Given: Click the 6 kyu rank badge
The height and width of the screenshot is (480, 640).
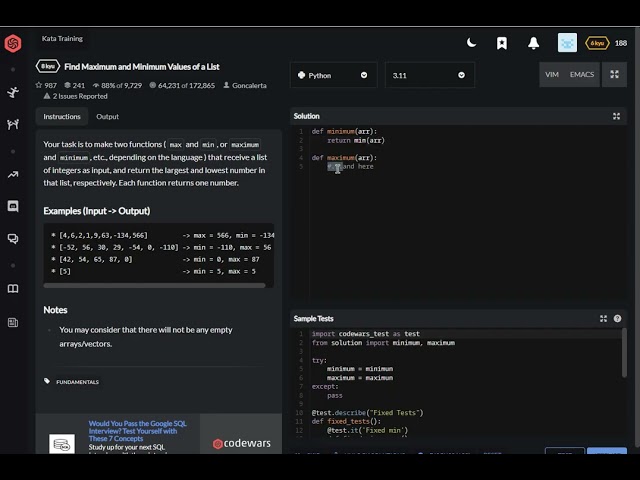Looking at the screenshot, I should (597, 43).
